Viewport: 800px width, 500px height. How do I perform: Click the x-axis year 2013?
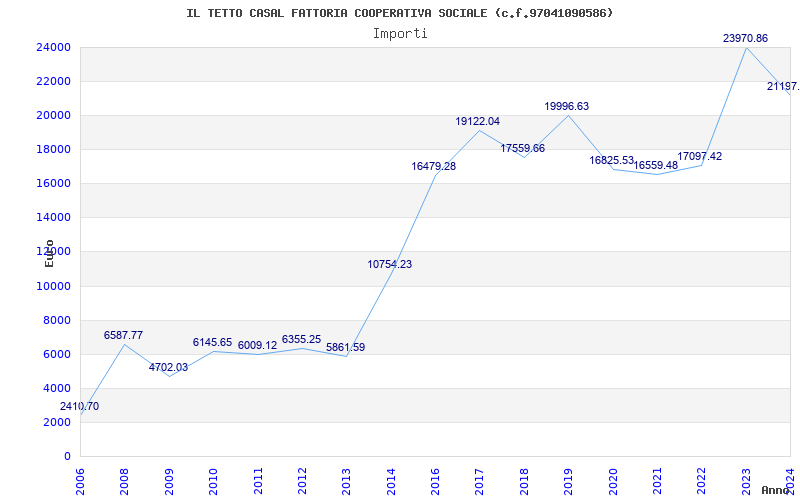(x=346, y=481)
